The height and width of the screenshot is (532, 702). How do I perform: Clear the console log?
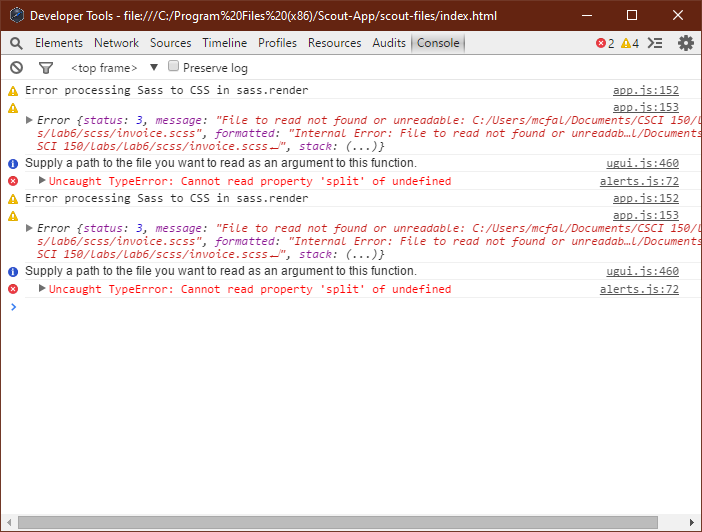[17, 68]
